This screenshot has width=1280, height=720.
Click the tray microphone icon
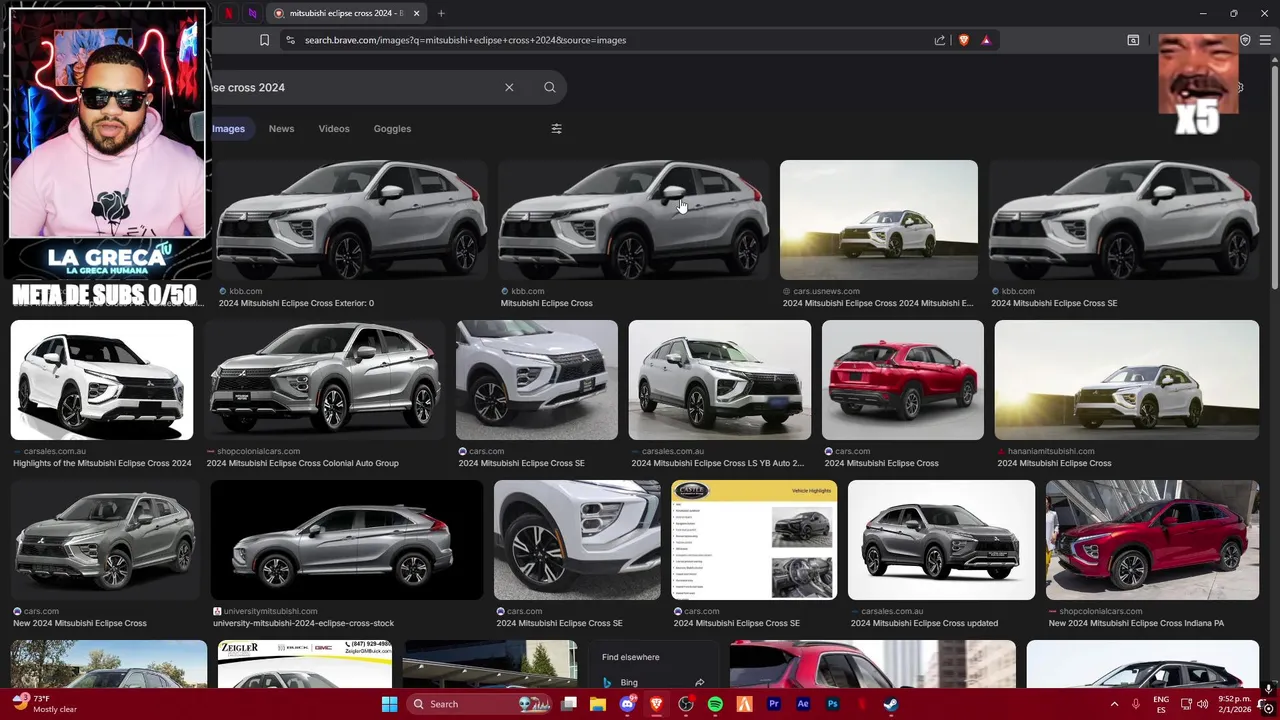[x=1136, y=704]
